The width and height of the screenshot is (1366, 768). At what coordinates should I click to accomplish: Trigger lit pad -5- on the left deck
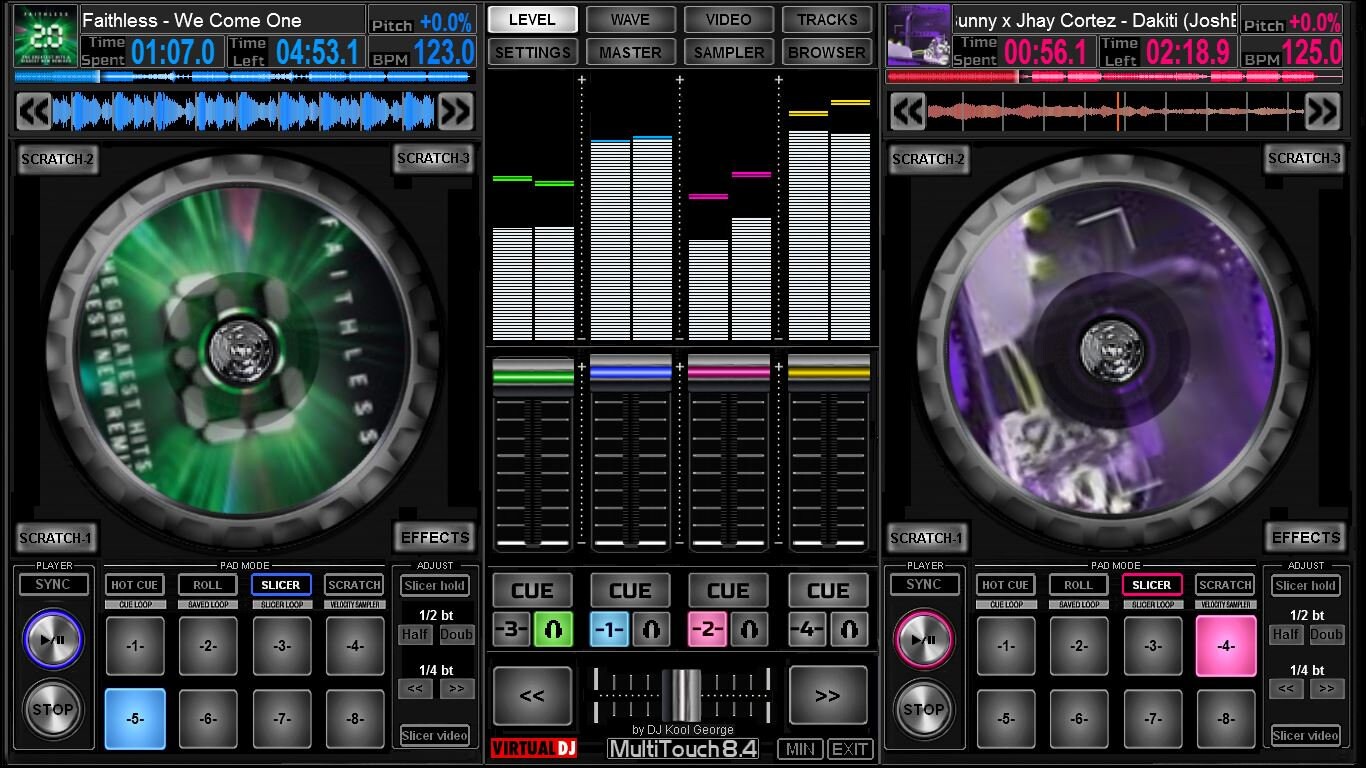pos(135,718)
